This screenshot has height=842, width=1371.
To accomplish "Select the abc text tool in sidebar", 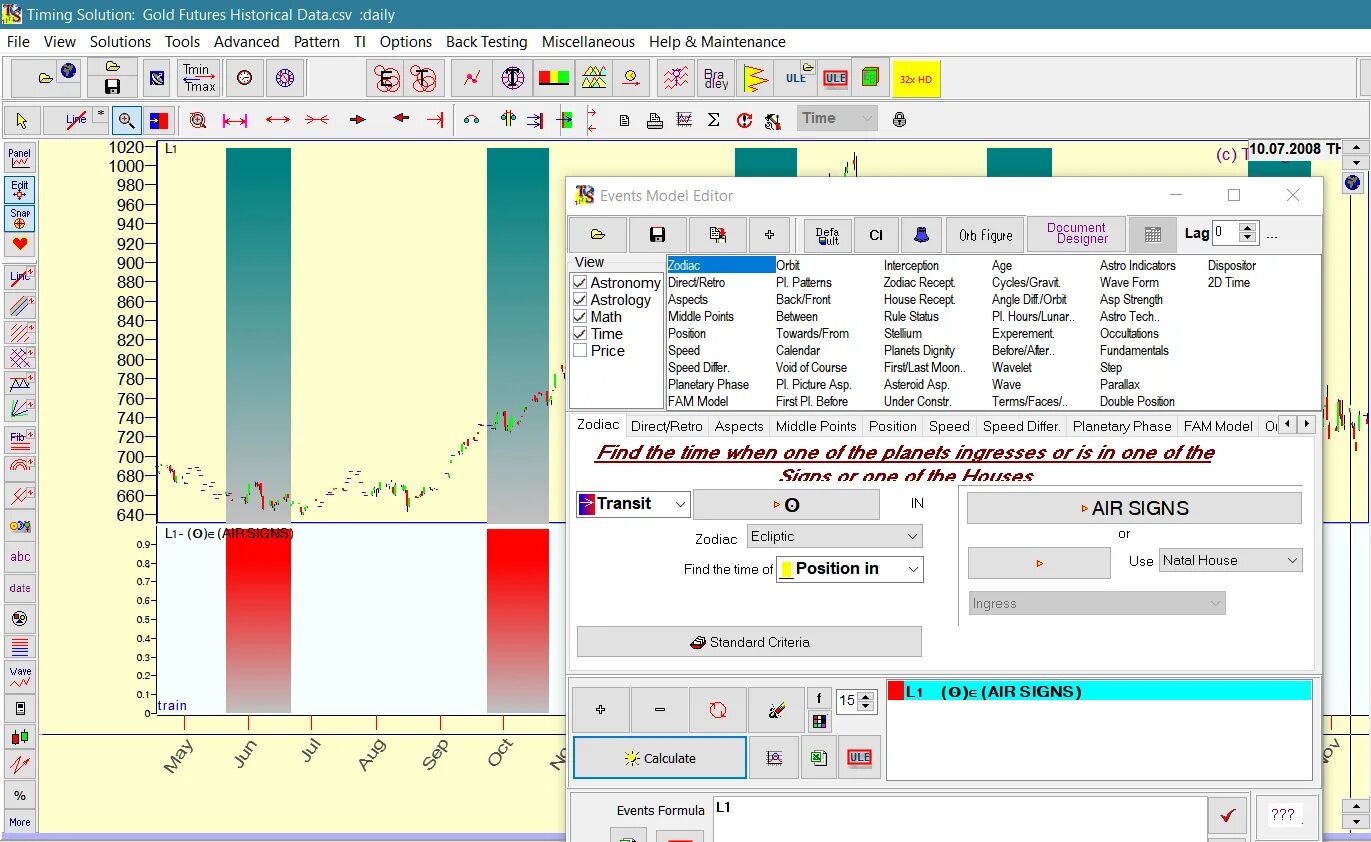I will pyautogui.click(x=20, y=557).
